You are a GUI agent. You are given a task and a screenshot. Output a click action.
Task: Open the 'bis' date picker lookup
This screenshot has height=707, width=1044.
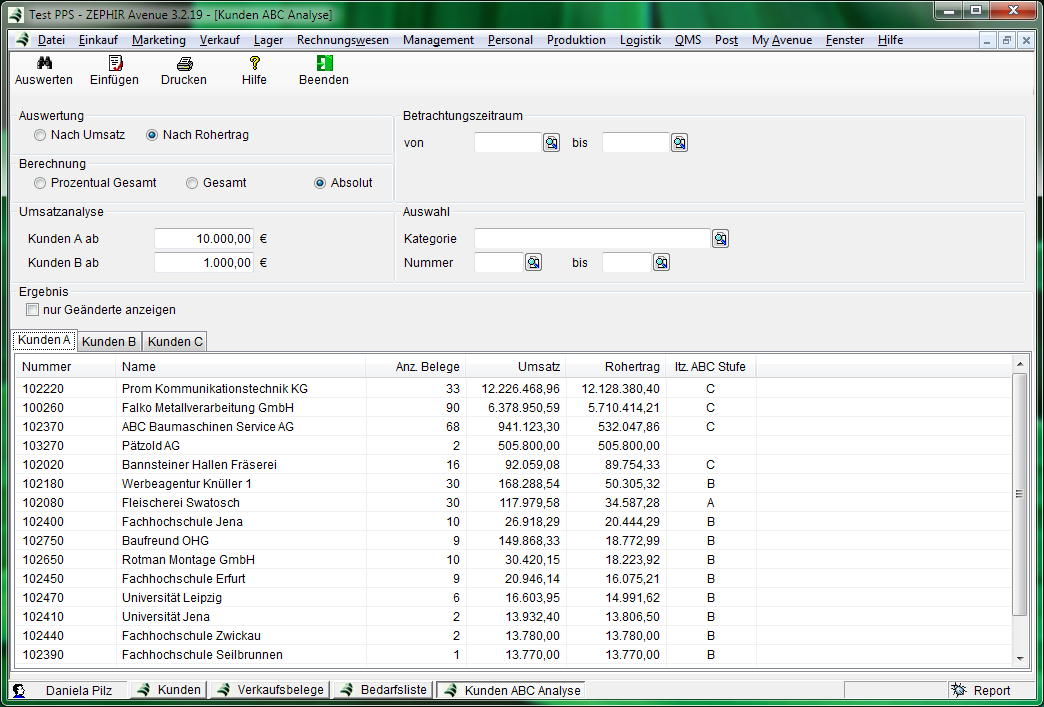(x=679, y=143)
